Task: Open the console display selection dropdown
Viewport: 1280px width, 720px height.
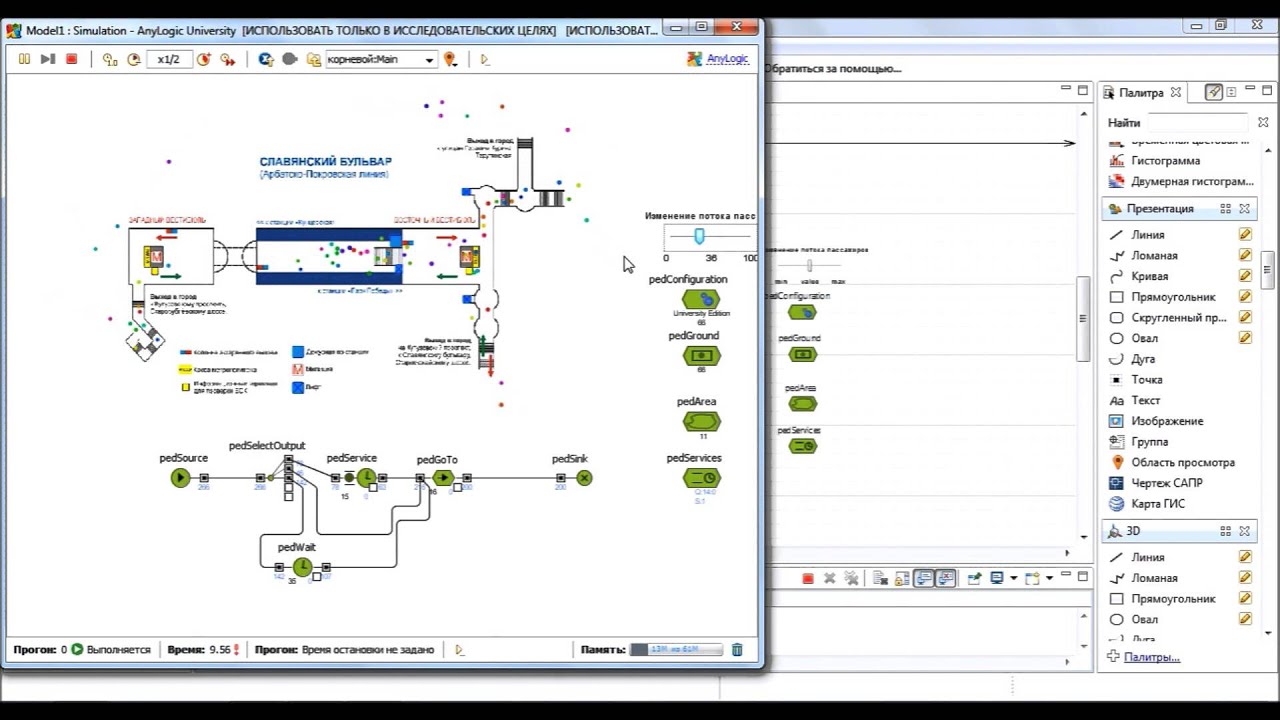Action: tap(1013, 578)
